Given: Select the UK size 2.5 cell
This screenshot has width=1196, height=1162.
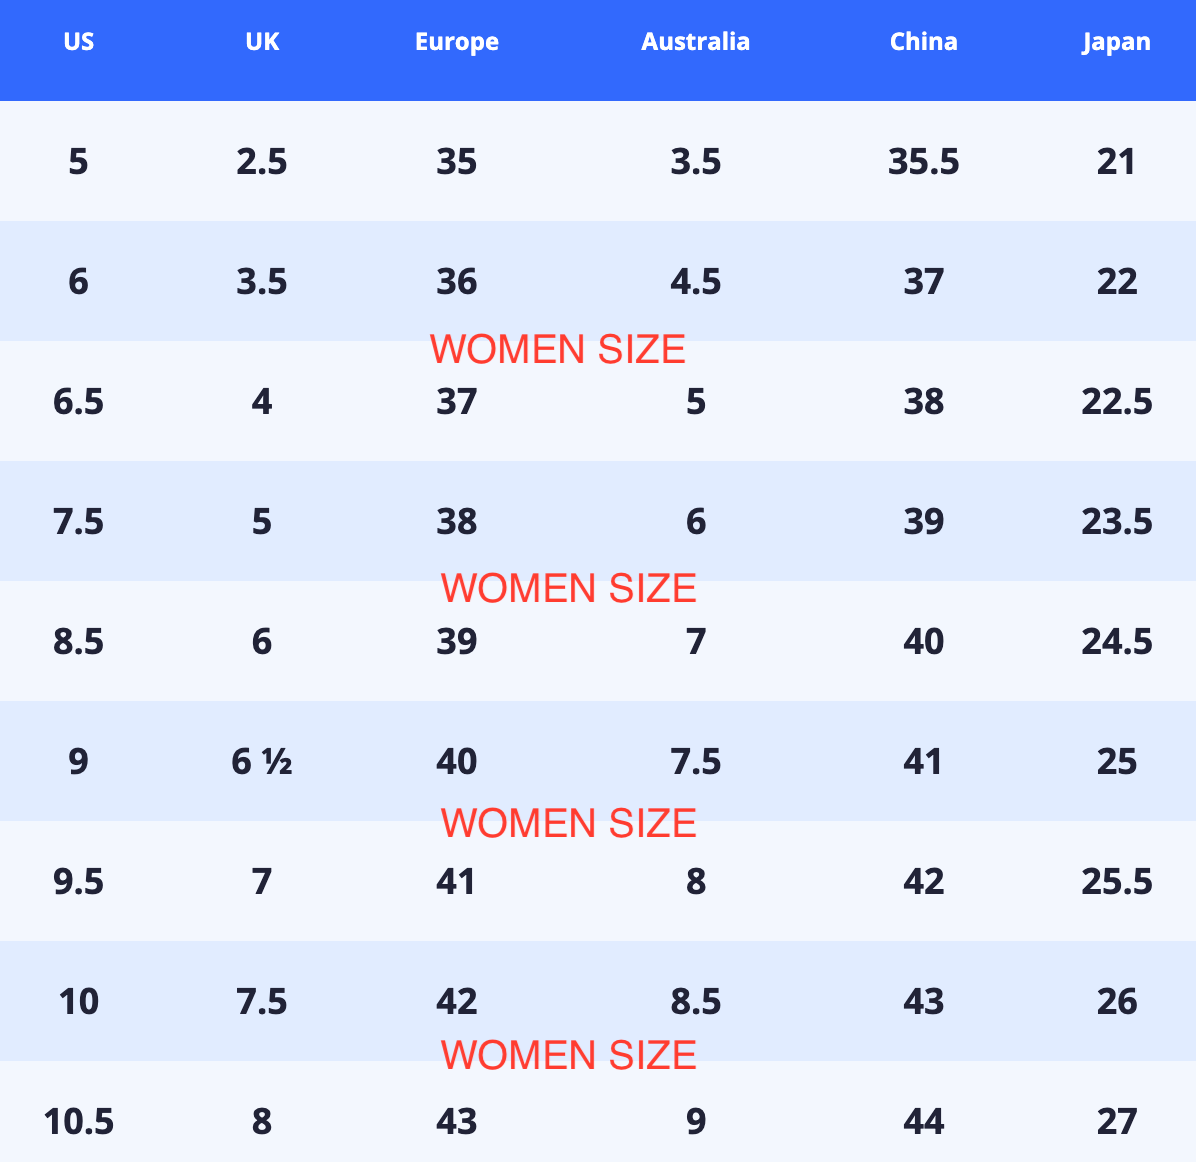Looking at the screenshot, I should point(262,162).
